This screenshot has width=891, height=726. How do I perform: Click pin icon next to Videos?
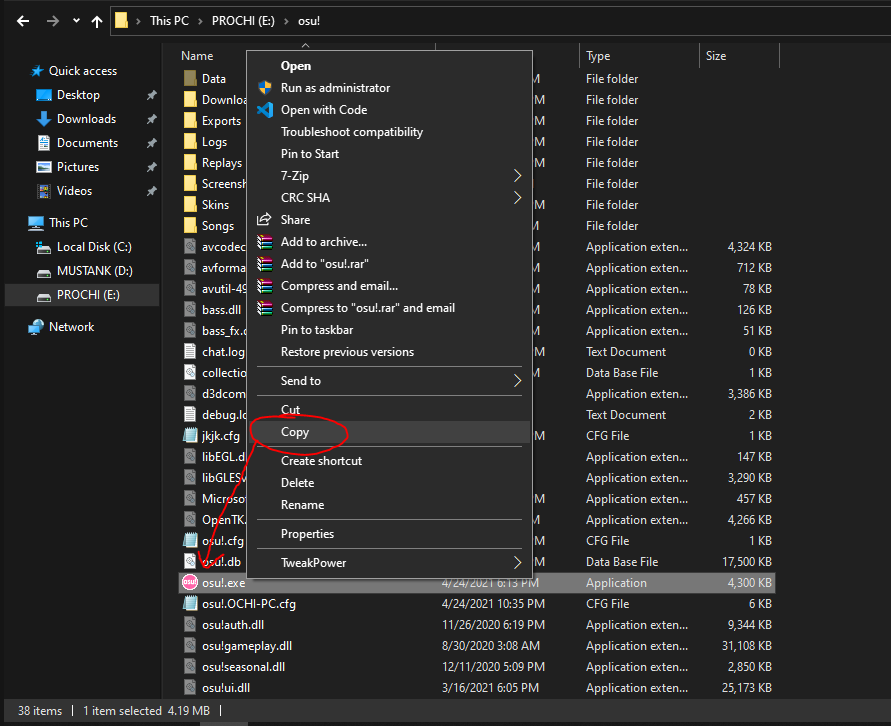pyautogui.click(x=151, y=191)
